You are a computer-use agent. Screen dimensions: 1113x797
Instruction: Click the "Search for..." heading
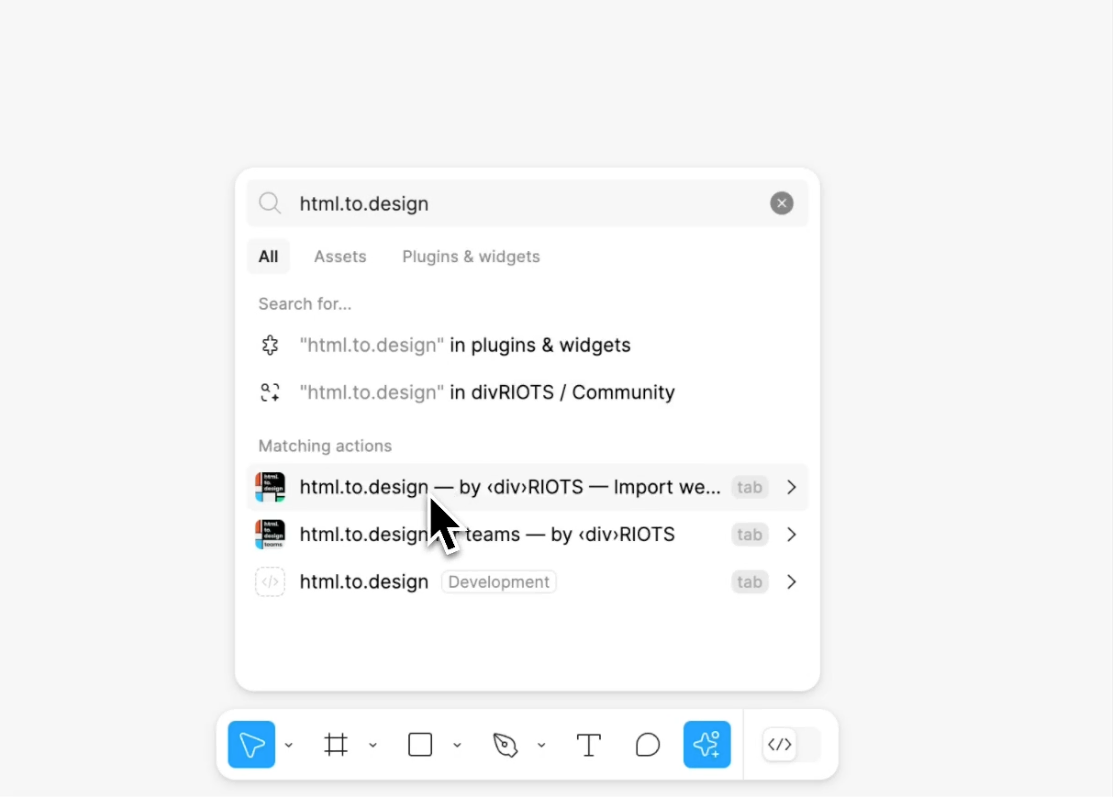[305, 304]
